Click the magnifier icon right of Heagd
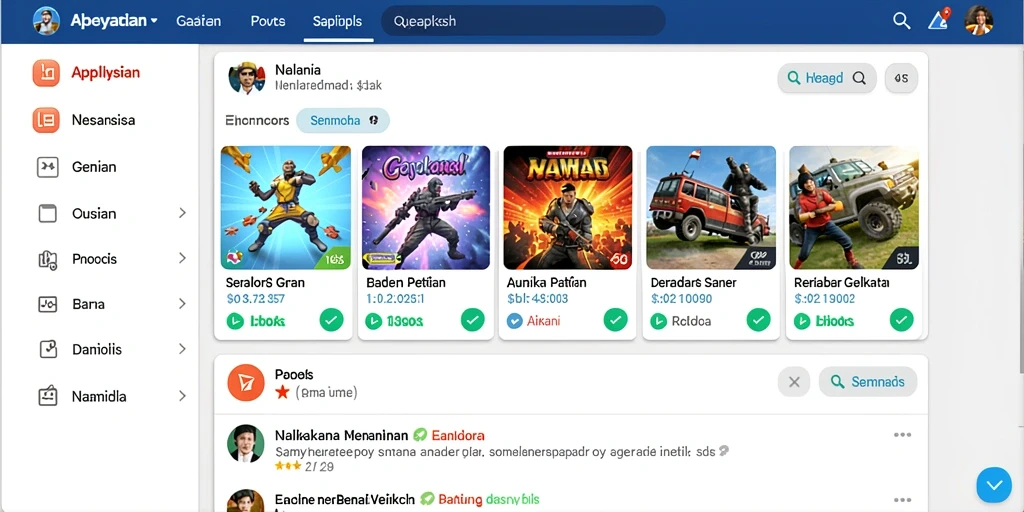The height and width of the screenshot is (512, 1024). tap(859, 78)
